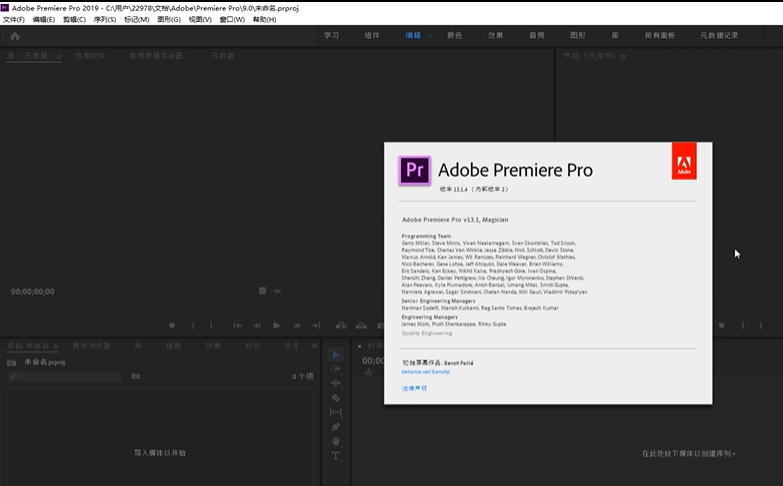Activate the Slip tool
The image size is (783, 486).
click(336, 412)
